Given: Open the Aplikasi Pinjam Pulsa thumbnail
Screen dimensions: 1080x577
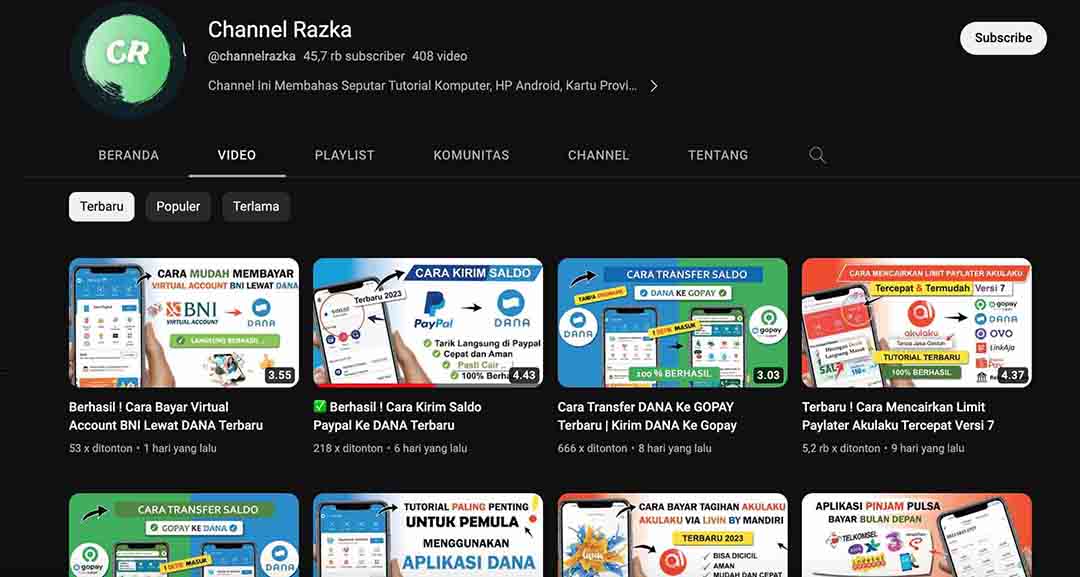Looking at the screenshot, I should (x=917, y=535).
